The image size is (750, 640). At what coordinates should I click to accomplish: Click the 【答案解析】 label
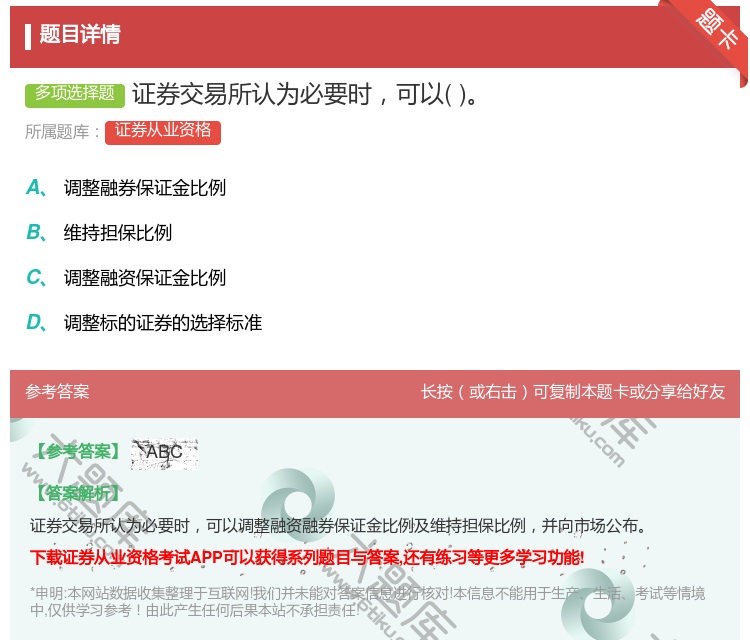tap(78, 493)
